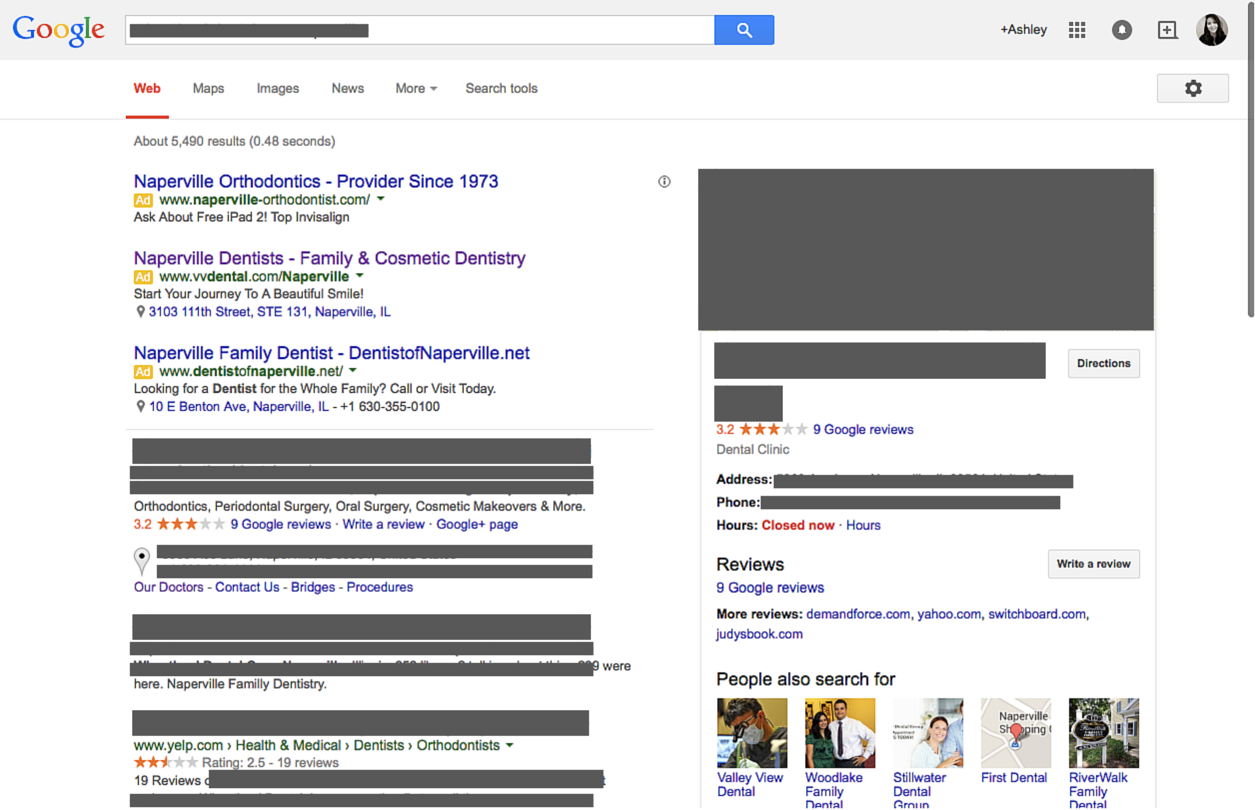Open the yahoo.com reviews link

(949, 614)
